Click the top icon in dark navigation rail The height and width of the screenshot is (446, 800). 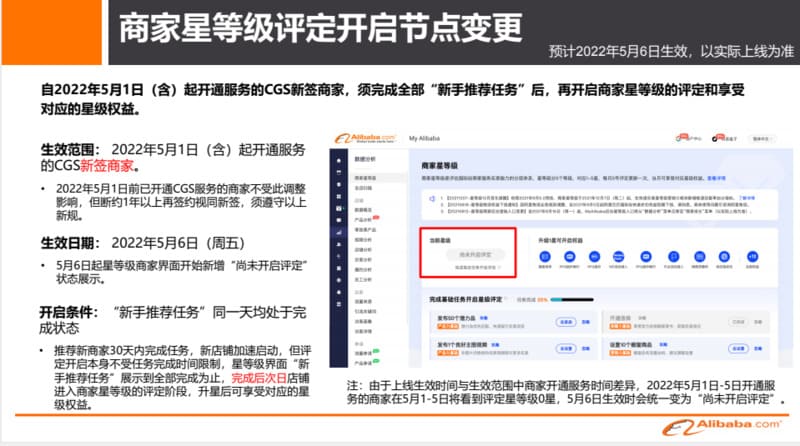338,160
